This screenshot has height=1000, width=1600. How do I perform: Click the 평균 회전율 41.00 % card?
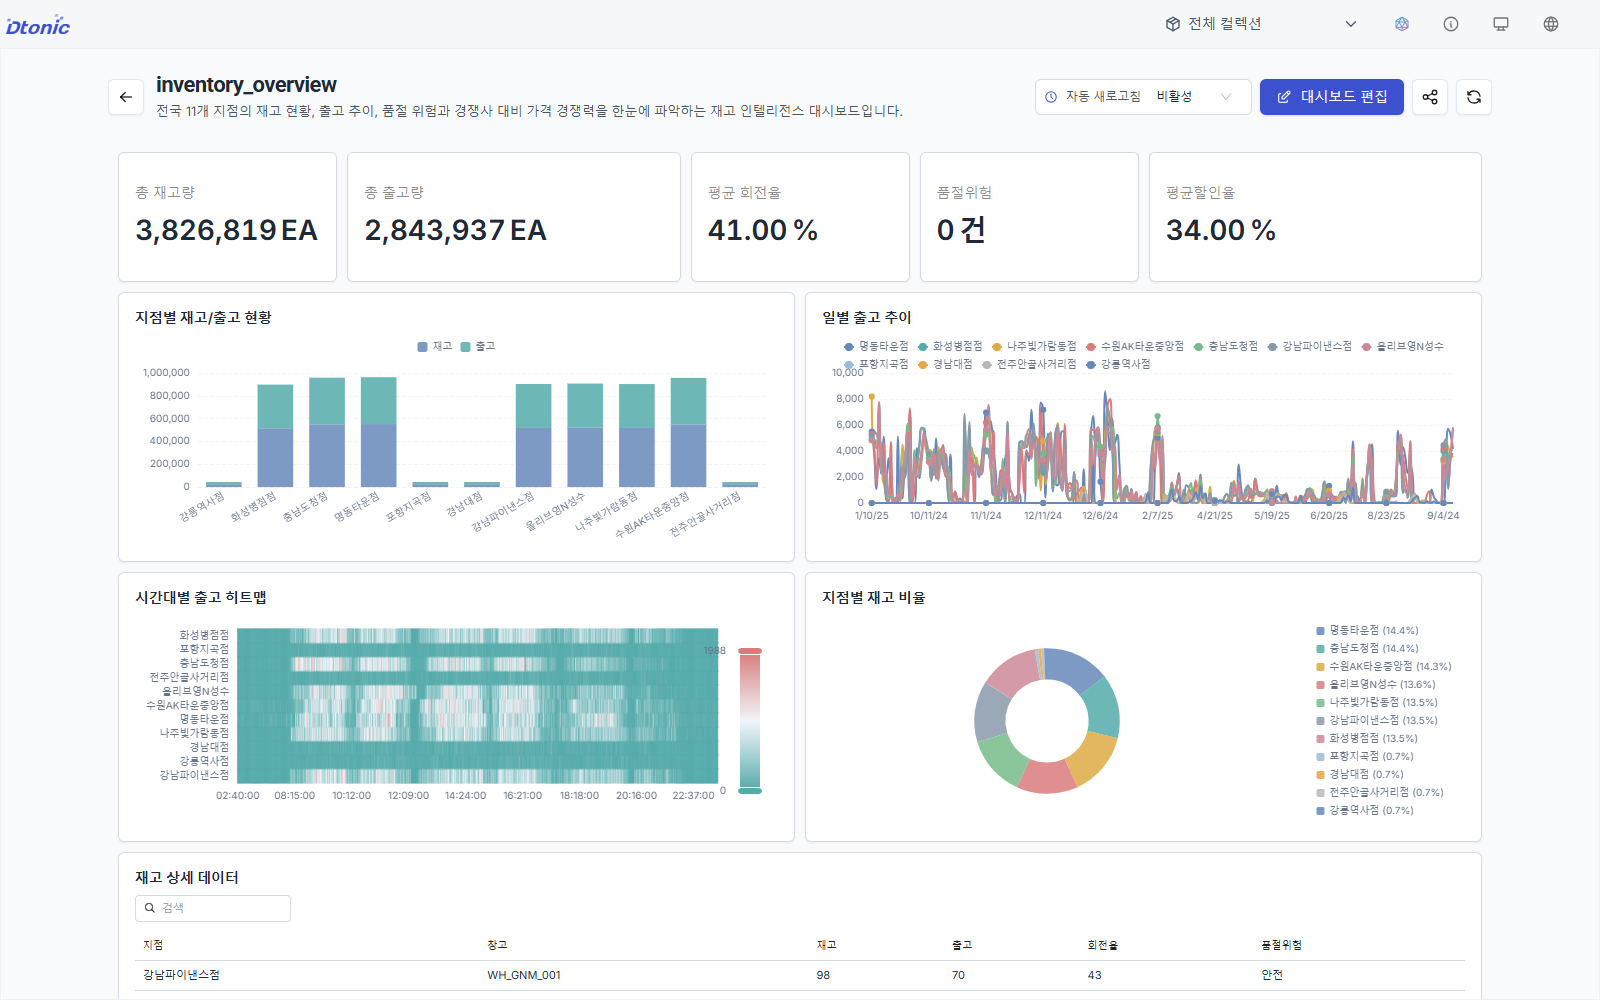(x=800, y=217)
